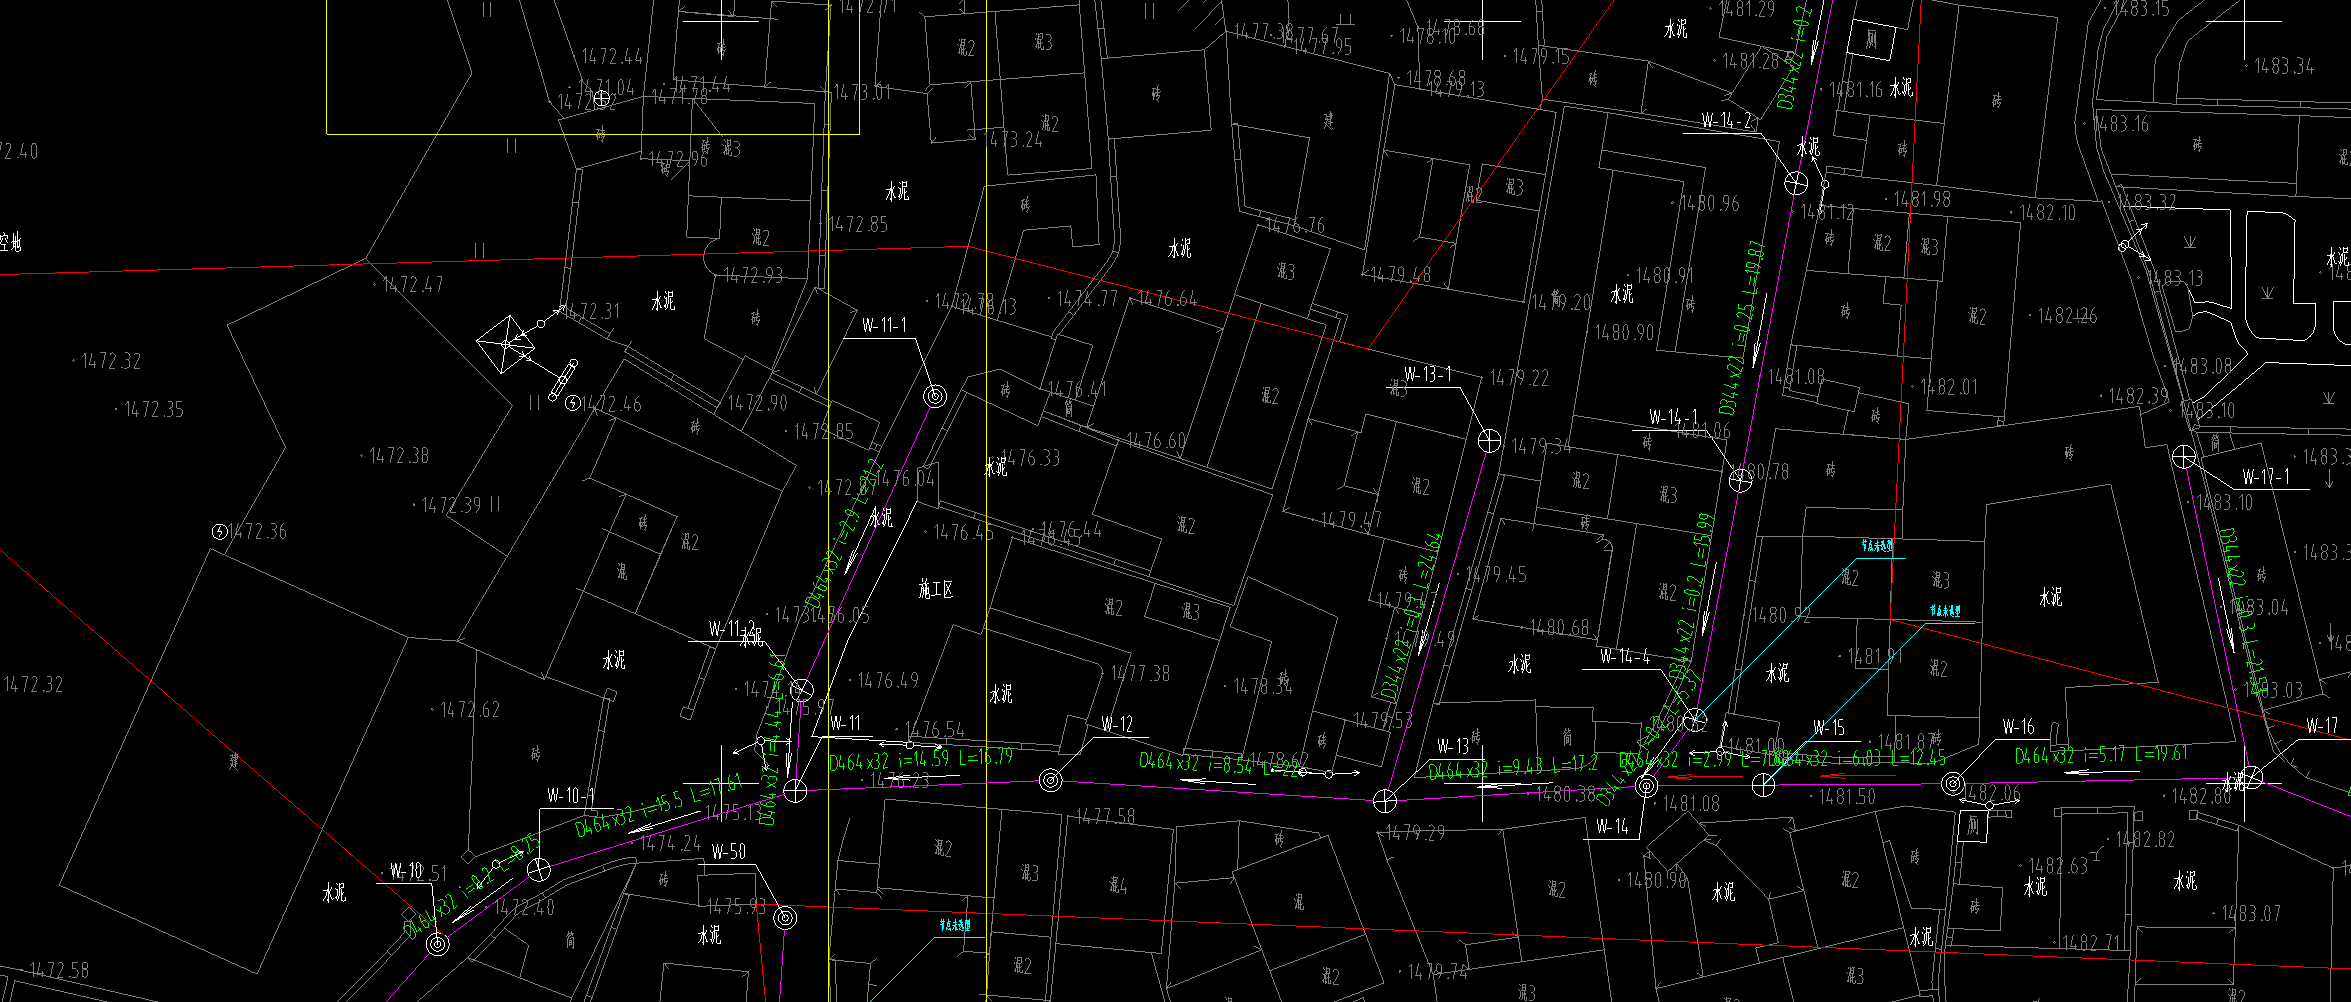
Task: Select the W-17 label
Action: pyautogui.click(x=2322, y=726)
